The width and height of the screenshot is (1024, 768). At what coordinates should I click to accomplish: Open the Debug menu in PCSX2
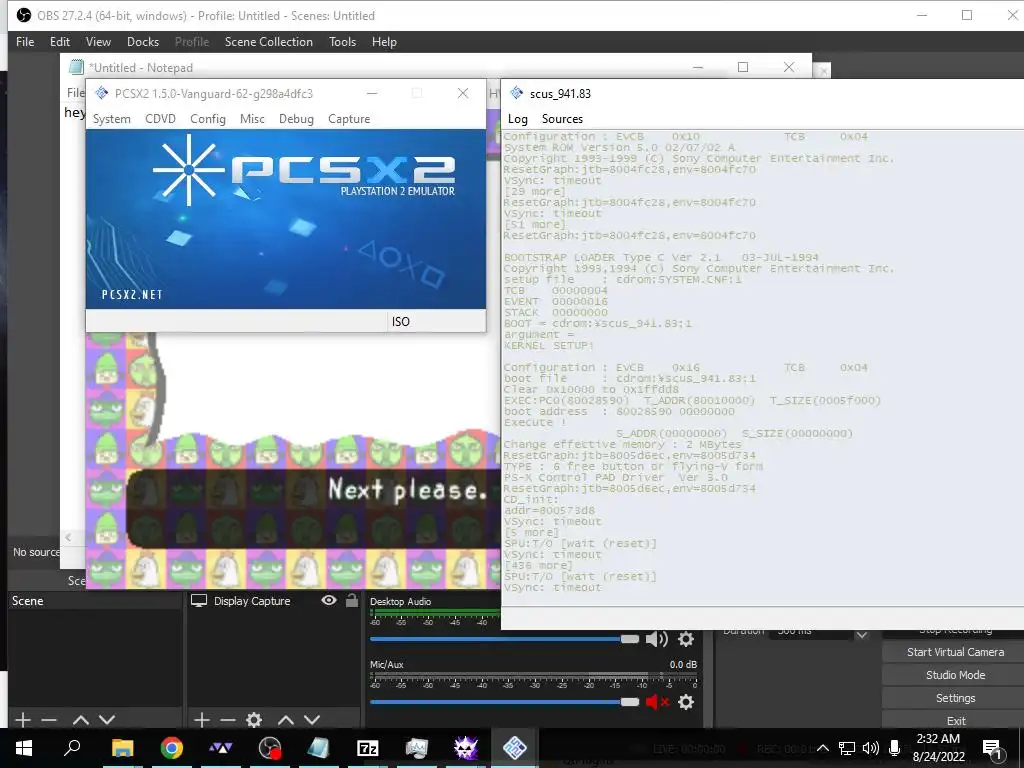pyautogui.click(x=296, y=119)
